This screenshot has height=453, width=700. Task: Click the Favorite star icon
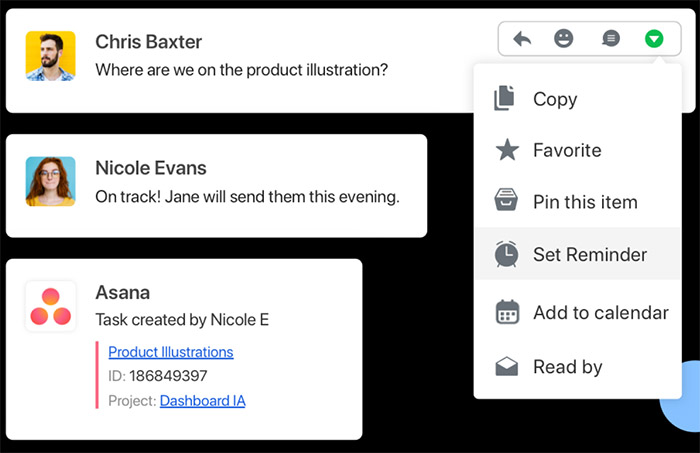coord(507,150)
